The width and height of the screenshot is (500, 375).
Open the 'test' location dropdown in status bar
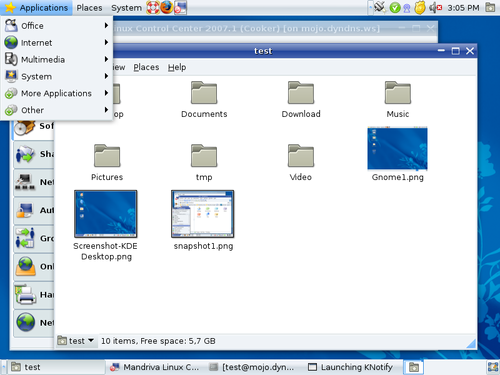click(76, 341)
